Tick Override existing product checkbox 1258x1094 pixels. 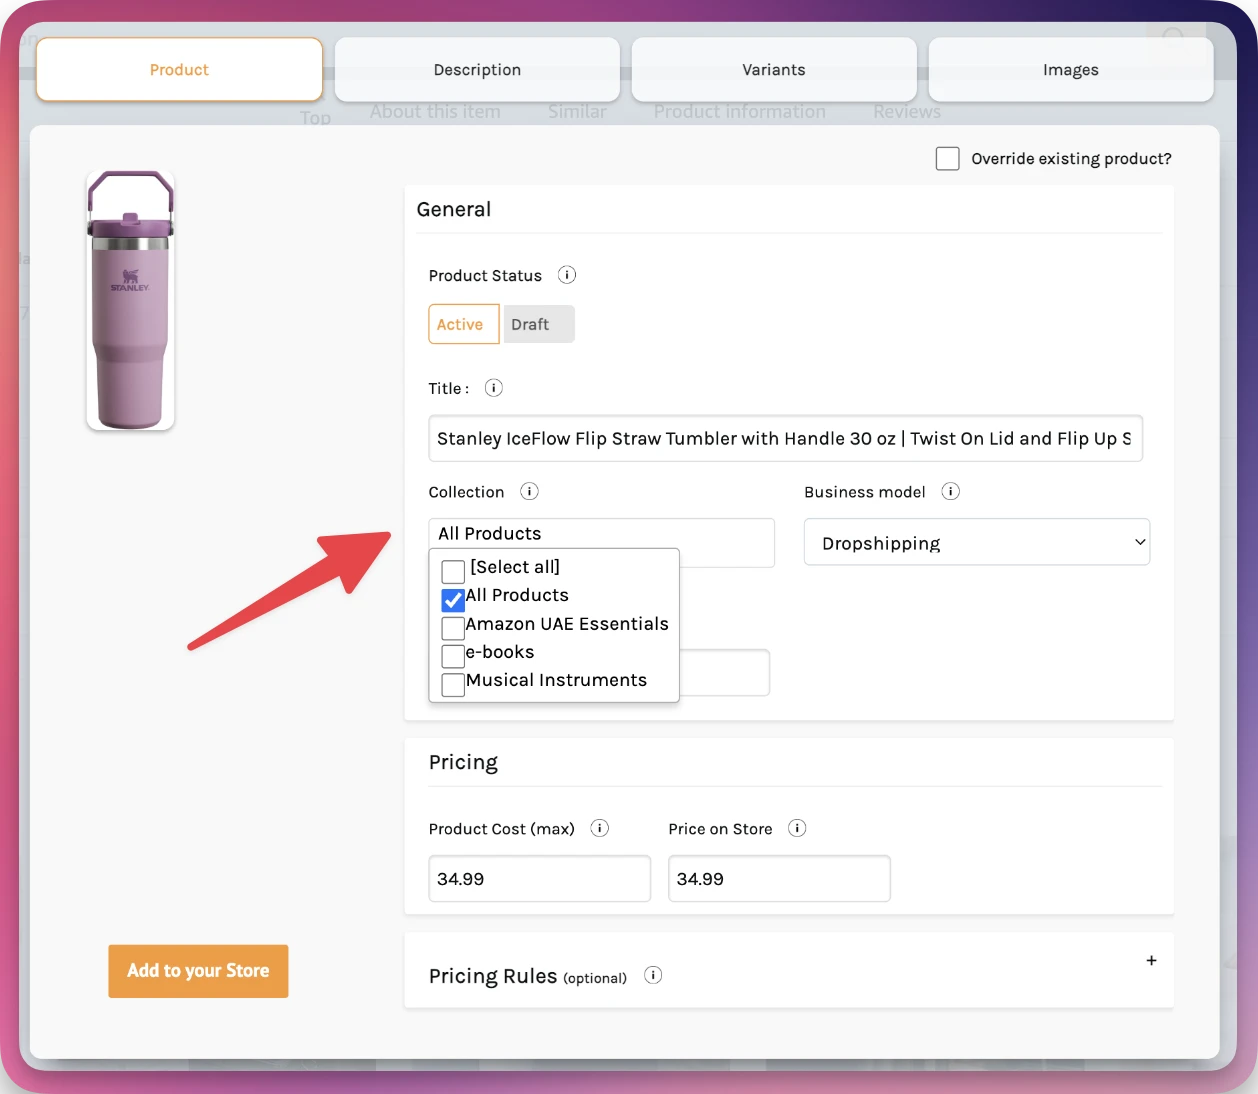(948, 159)
